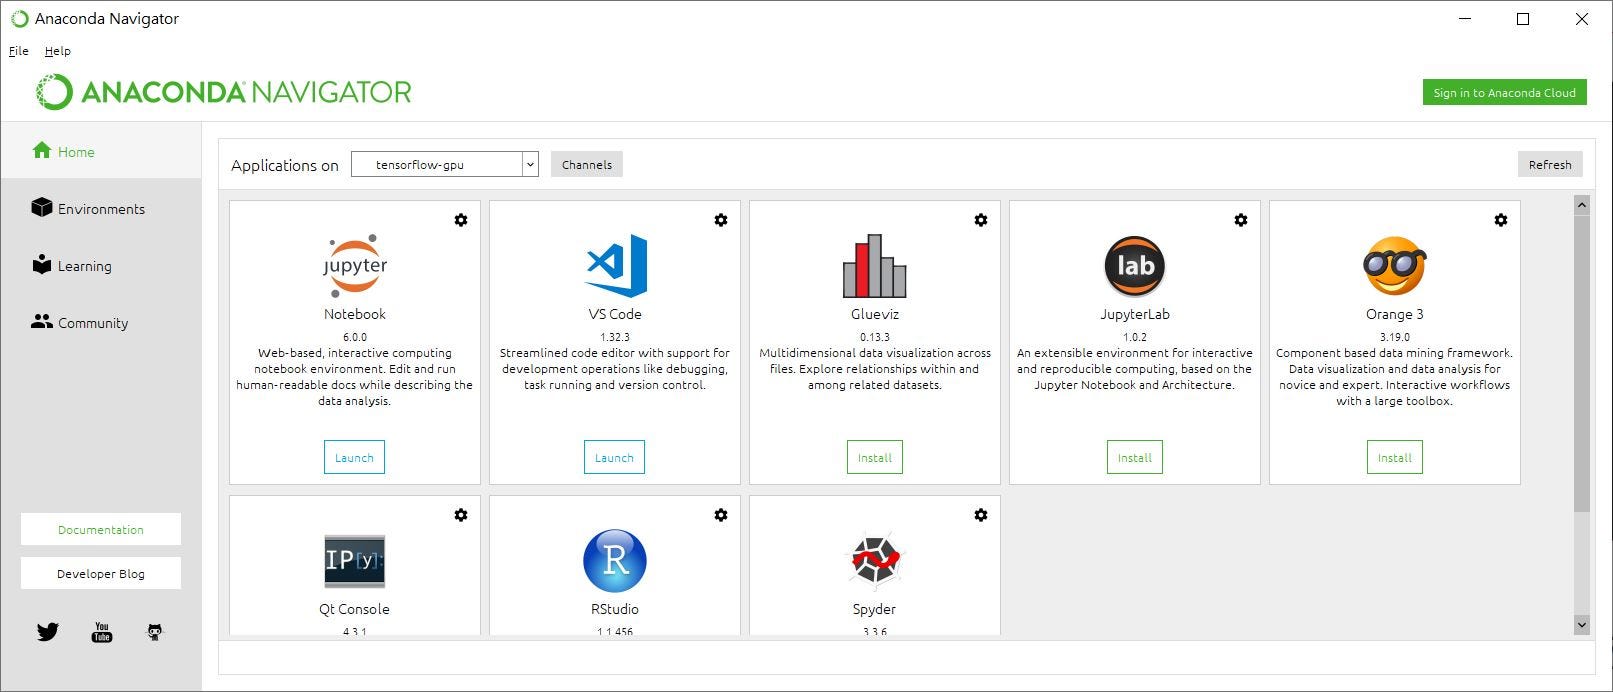Click the RStudio R logo
The image size is (1613, 692).
click(615, 561)
